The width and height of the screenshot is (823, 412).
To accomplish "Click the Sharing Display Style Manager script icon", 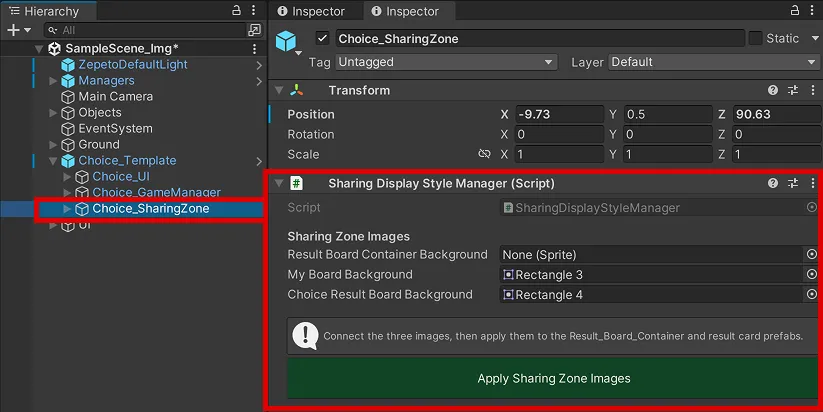I will pyautogui.click(x=297, y=183).
